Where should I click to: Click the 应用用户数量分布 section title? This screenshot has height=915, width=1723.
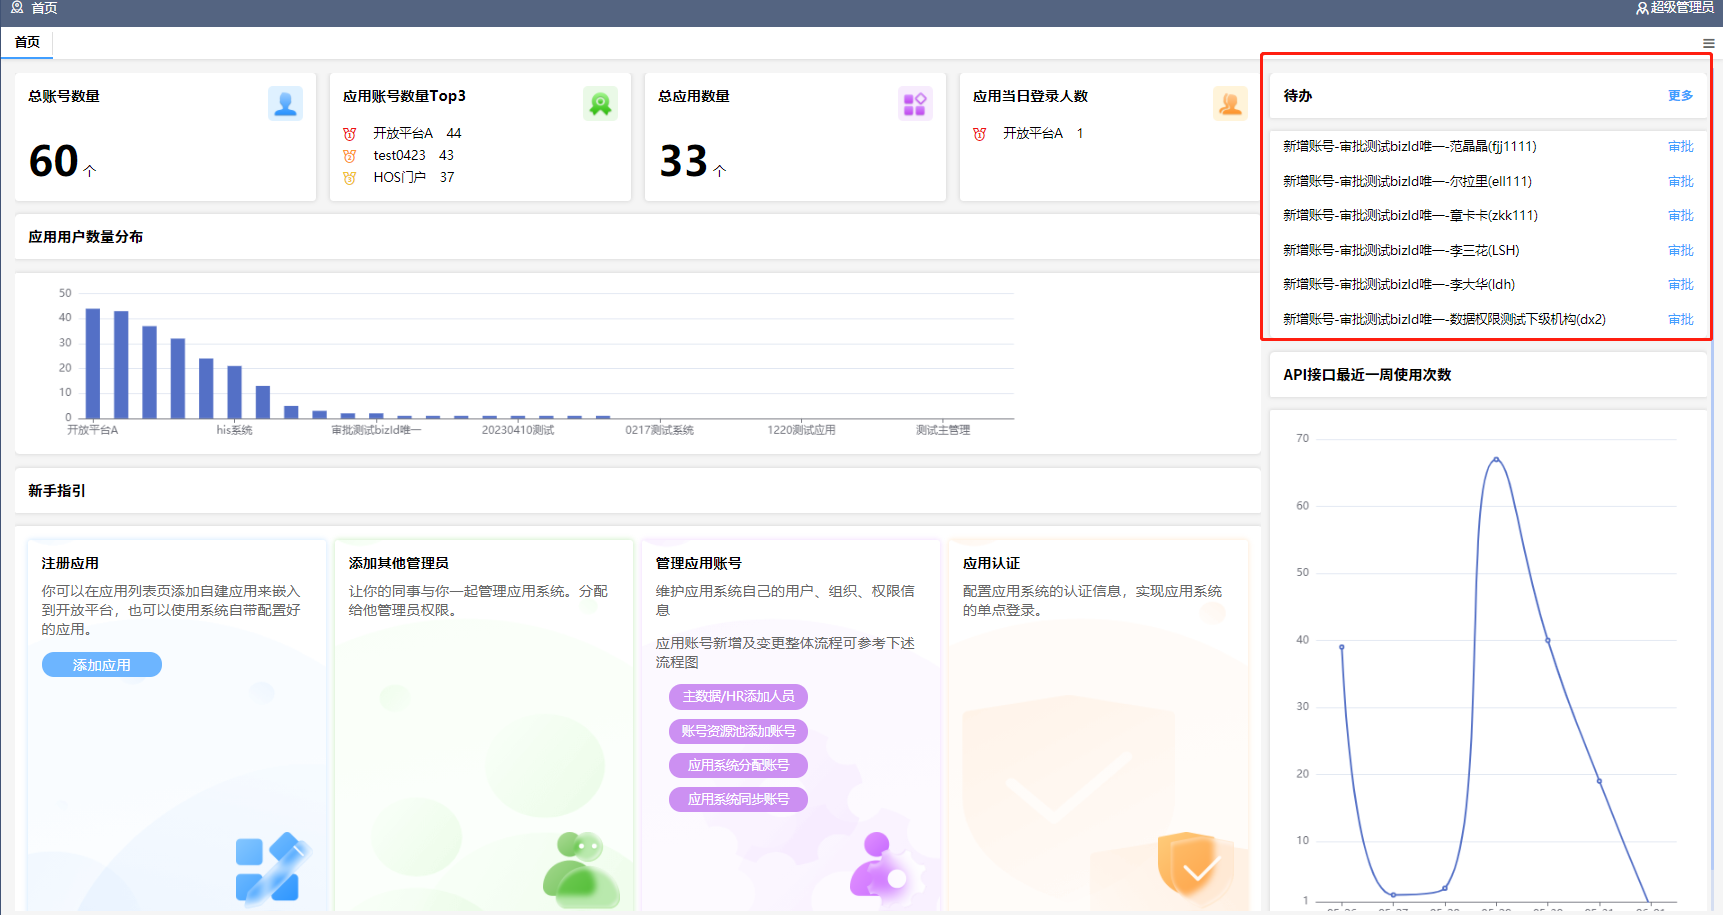tap(86, 238)
